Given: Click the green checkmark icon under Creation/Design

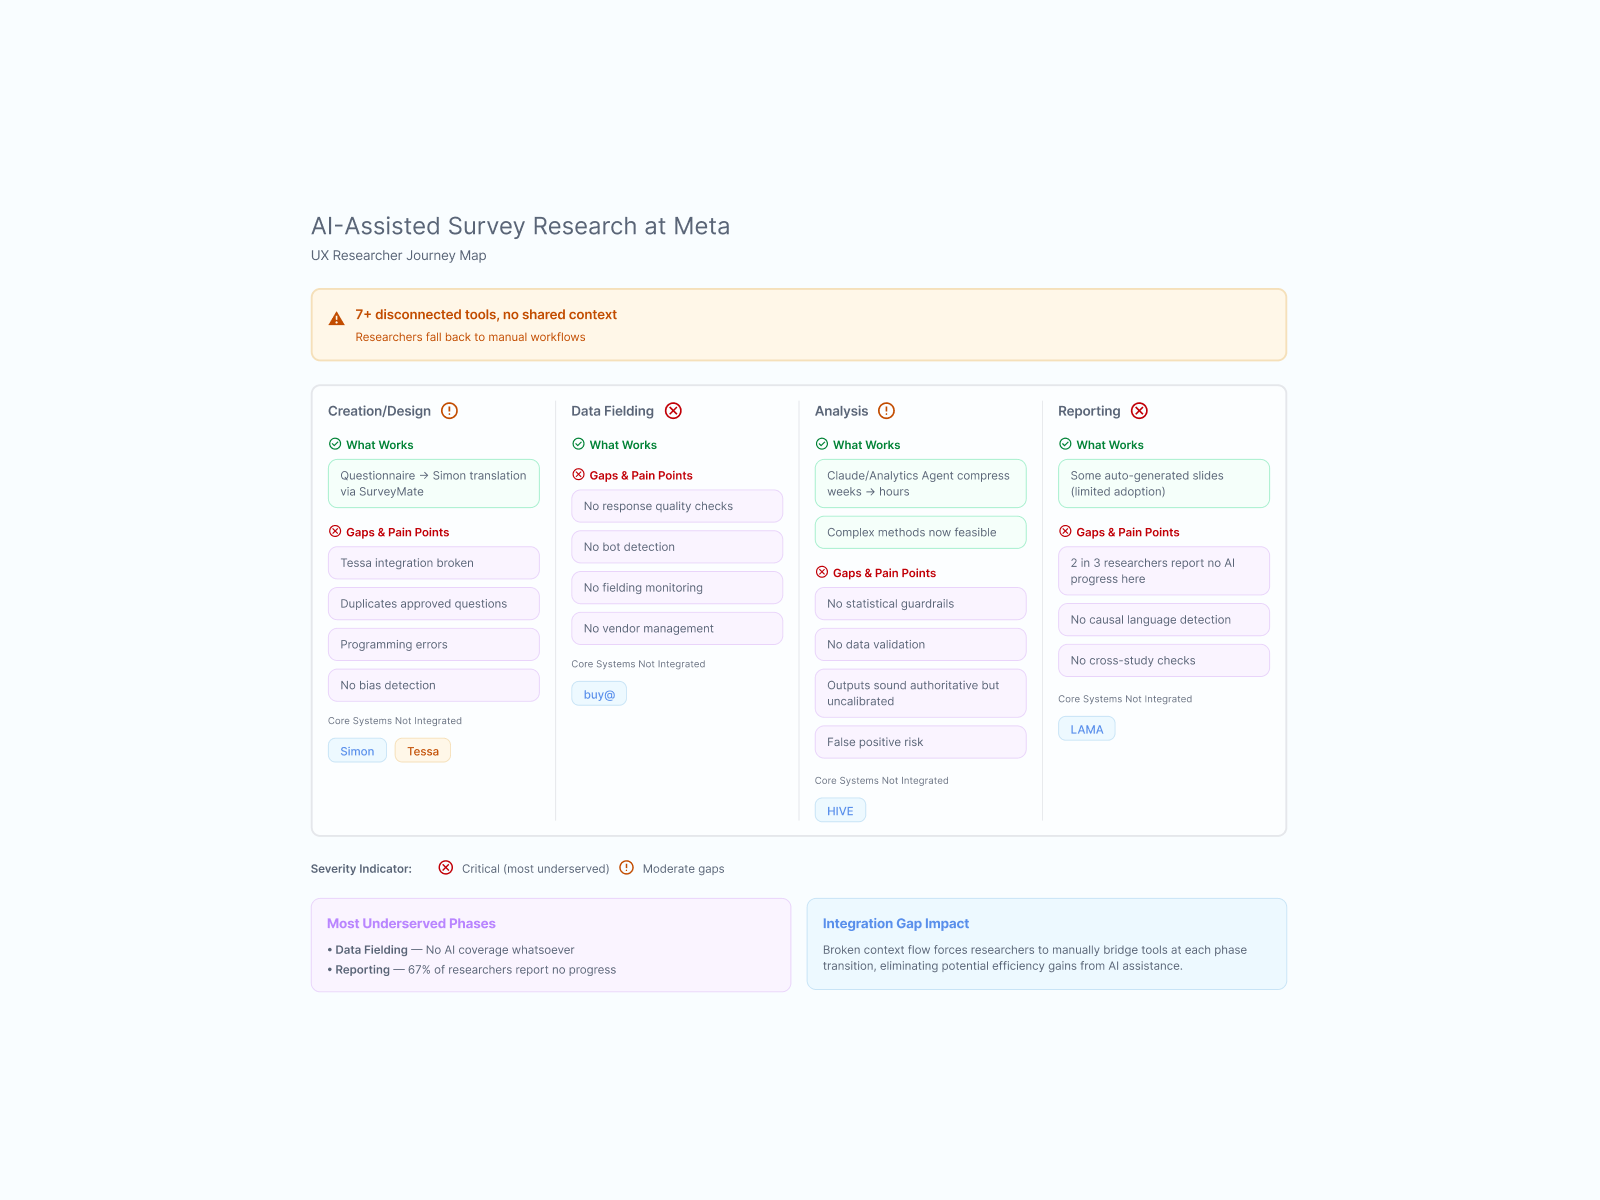Looking at the screenshot, I should point(335,444).
